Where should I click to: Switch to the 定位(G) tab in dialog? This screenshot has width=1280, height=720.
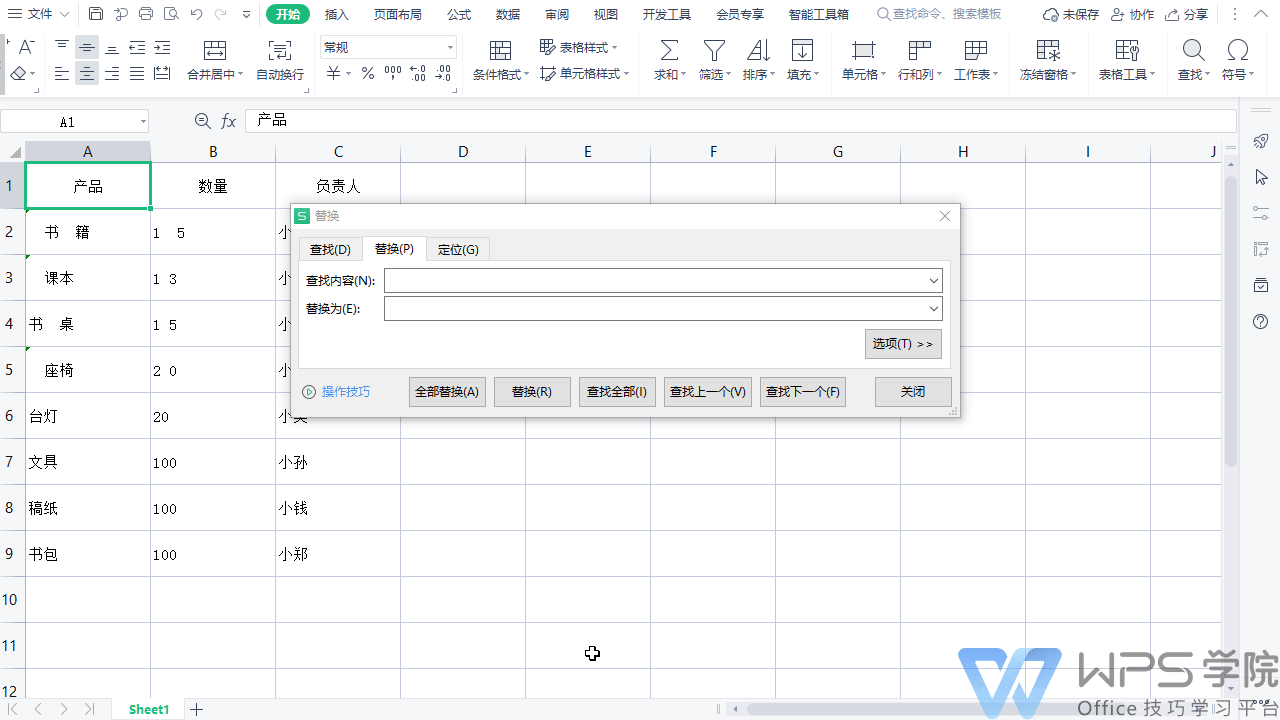(458, 250)
